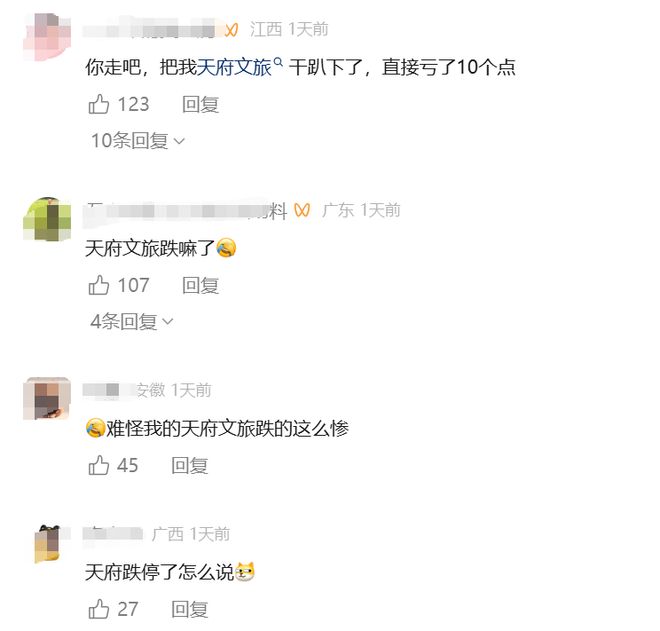Expand the 10条回复 replies list
Viewport: 660px width, 631px height.
[138, 140]
